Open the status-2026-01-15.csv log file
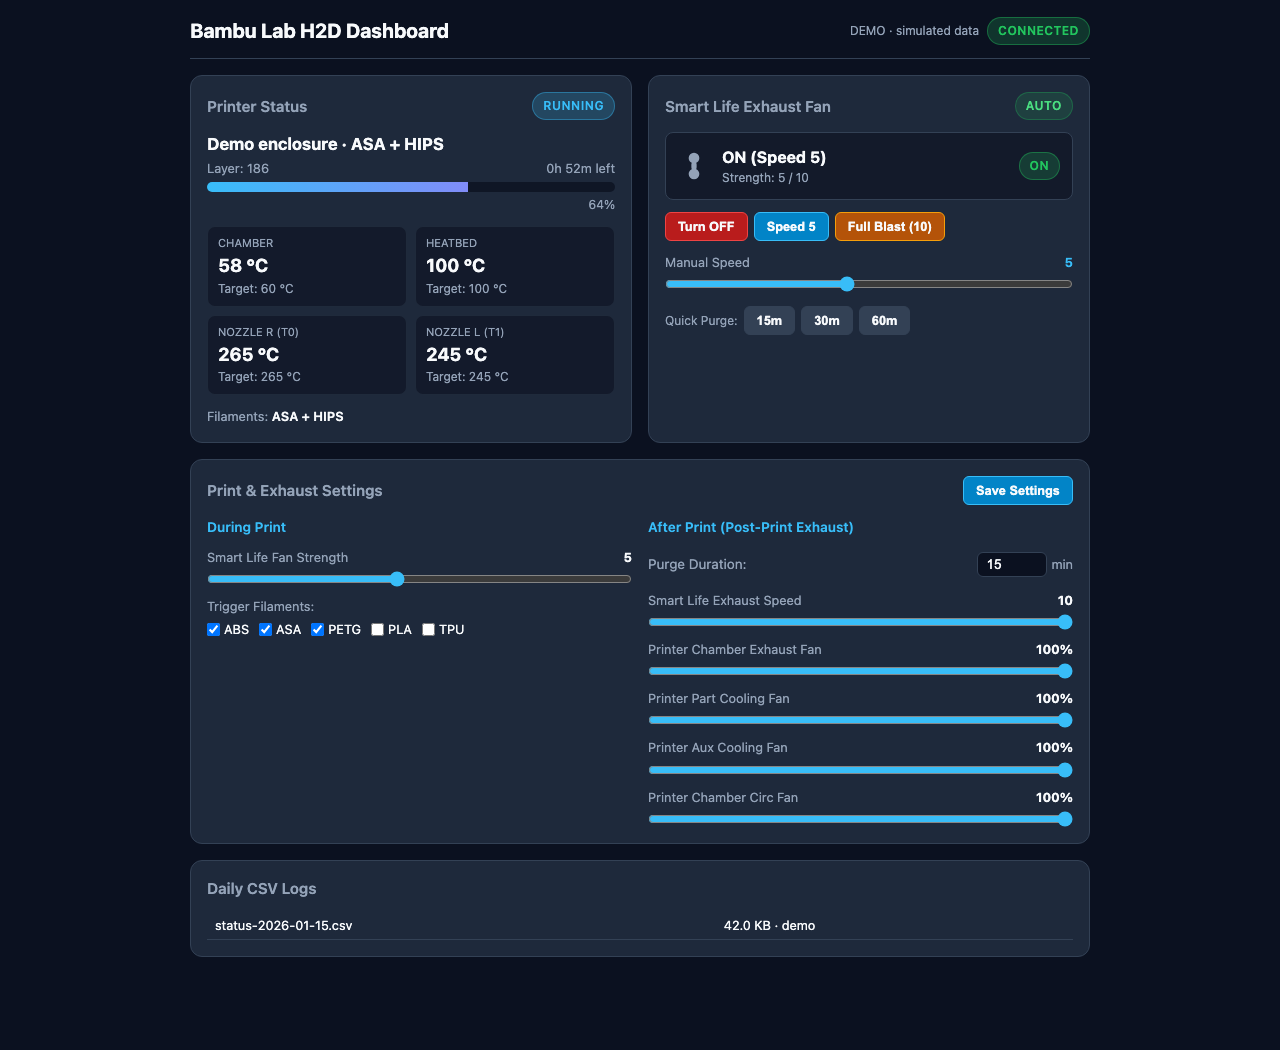1280x1050 pixels. (284, 925)
